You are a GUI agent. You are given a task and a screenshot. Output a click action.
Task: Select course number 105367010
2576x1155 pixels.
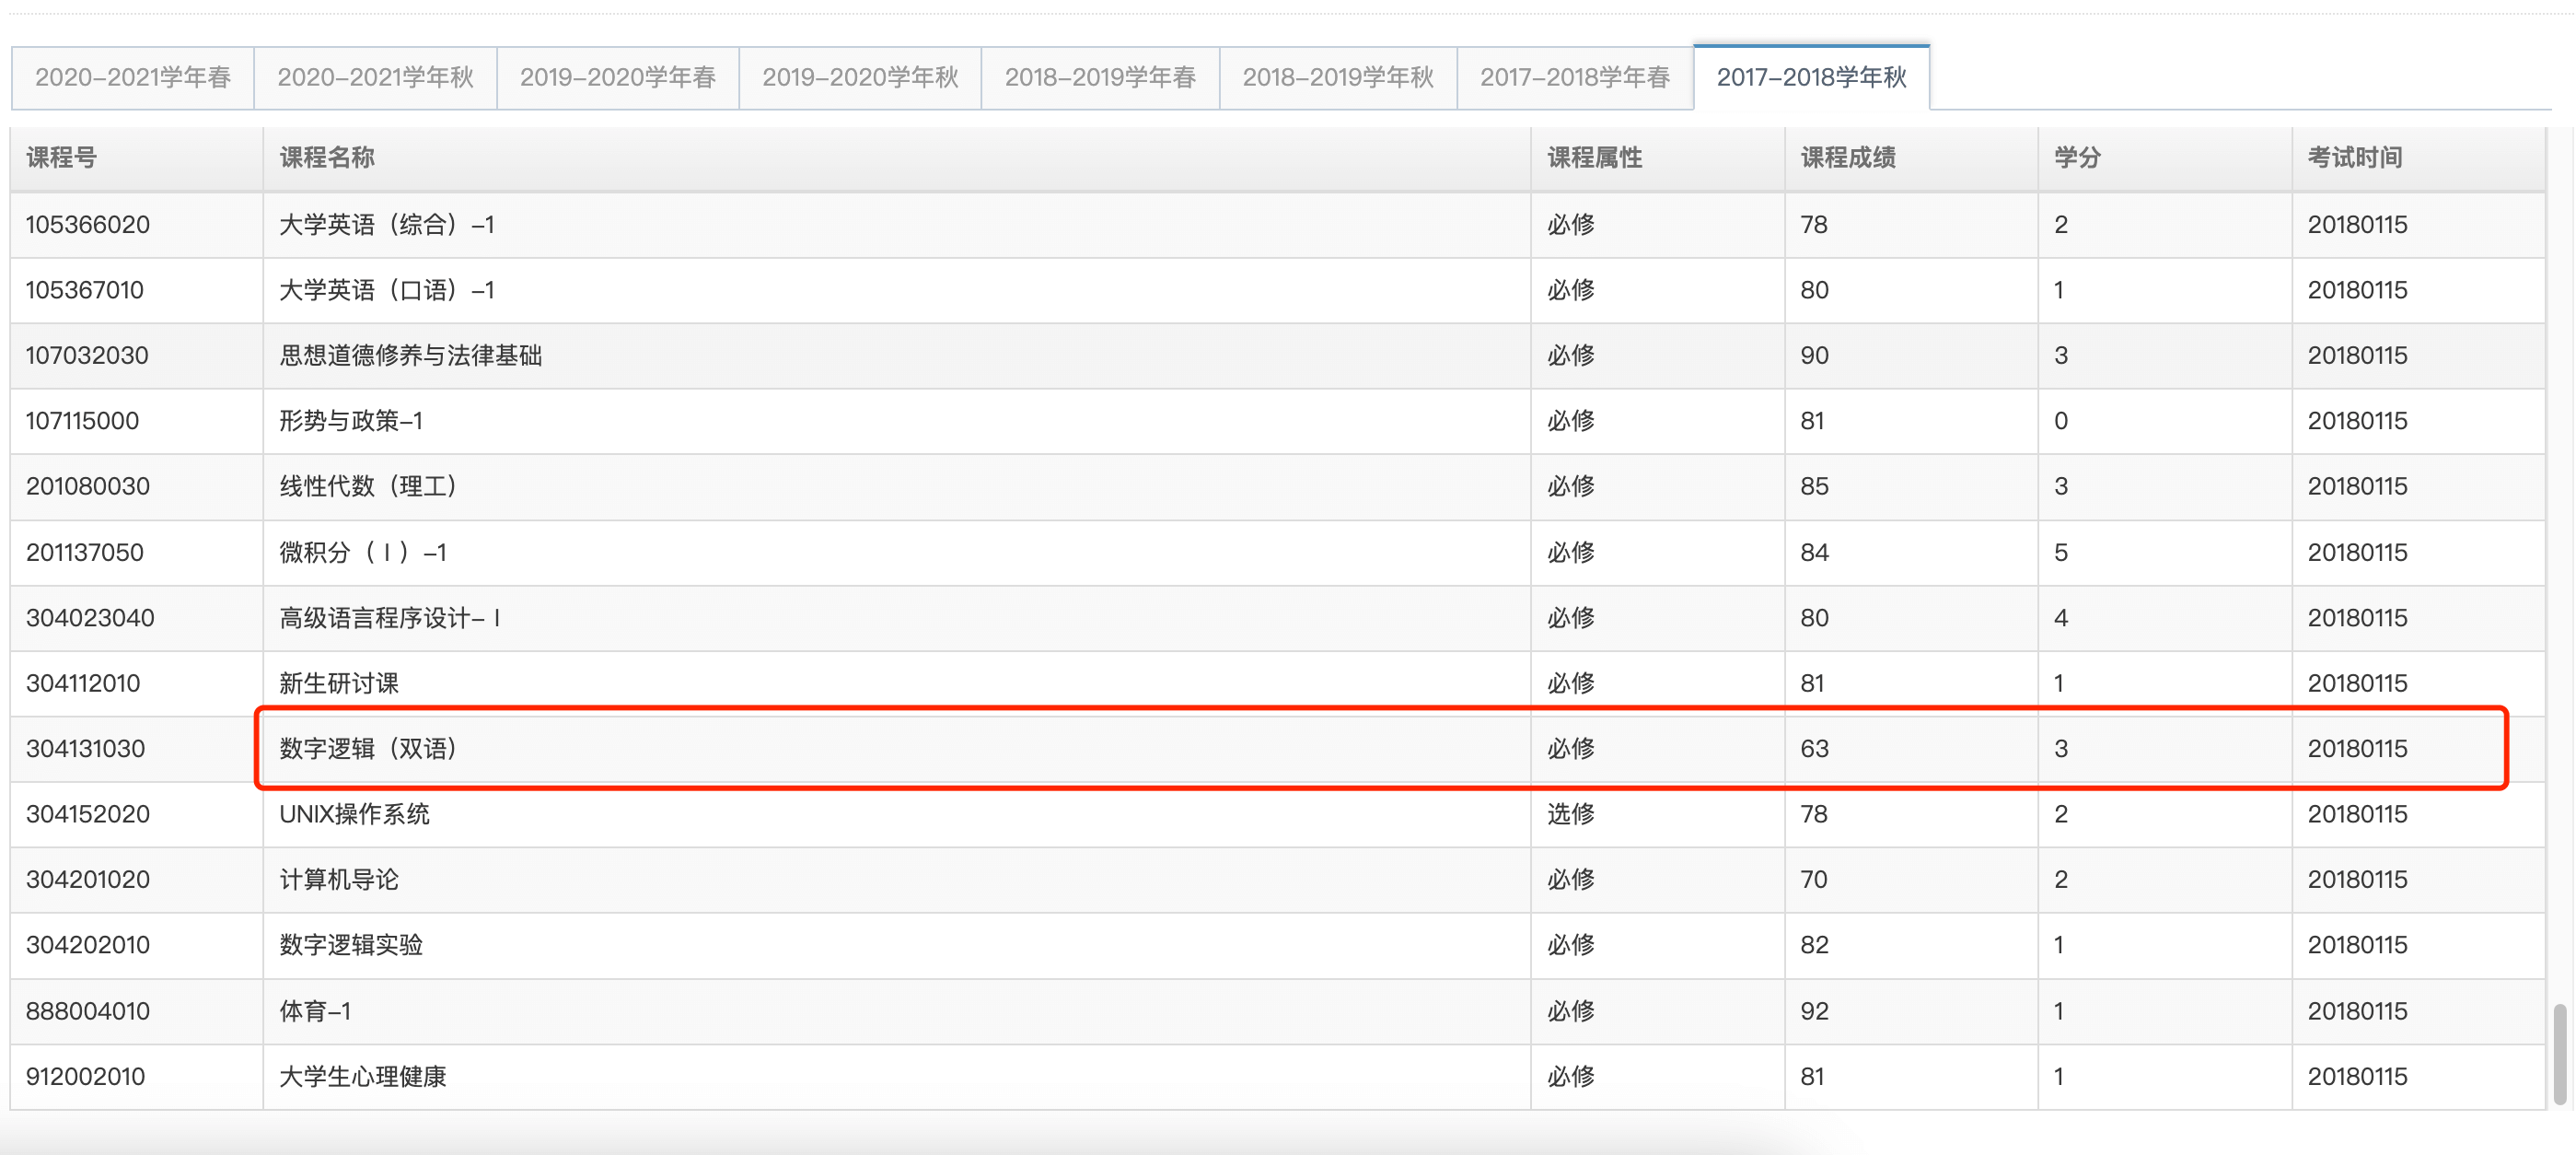coord(85,290)
